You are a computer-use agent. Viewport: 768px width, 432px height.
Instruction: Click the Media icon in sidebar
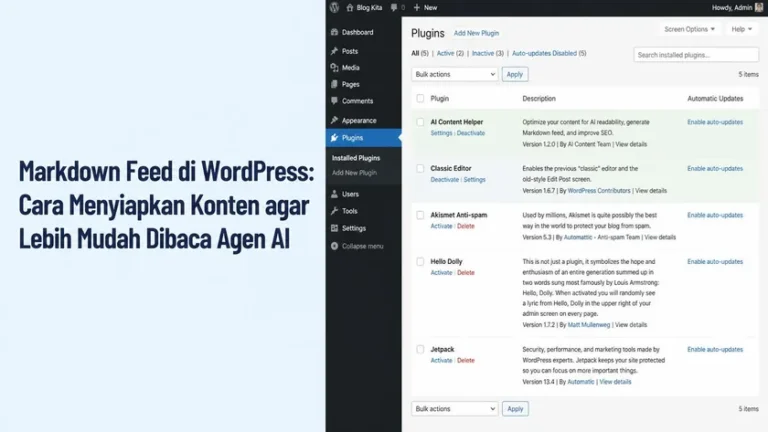point(335,68)
